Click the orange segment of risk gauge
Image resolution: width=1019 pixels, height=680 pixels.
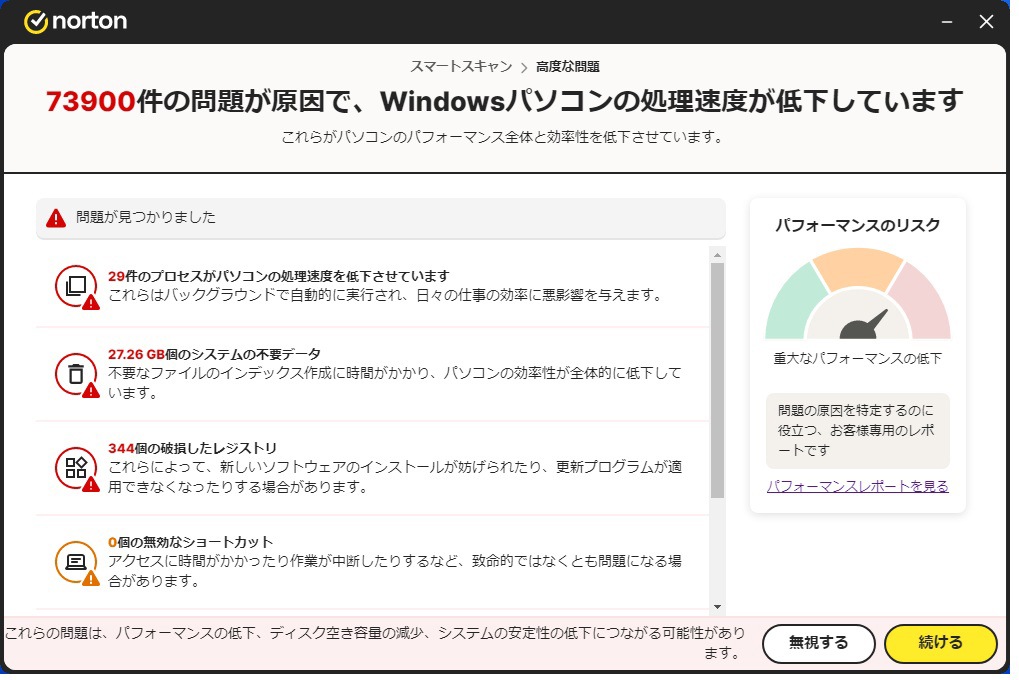pyautogui.click(x=857, y=267)
